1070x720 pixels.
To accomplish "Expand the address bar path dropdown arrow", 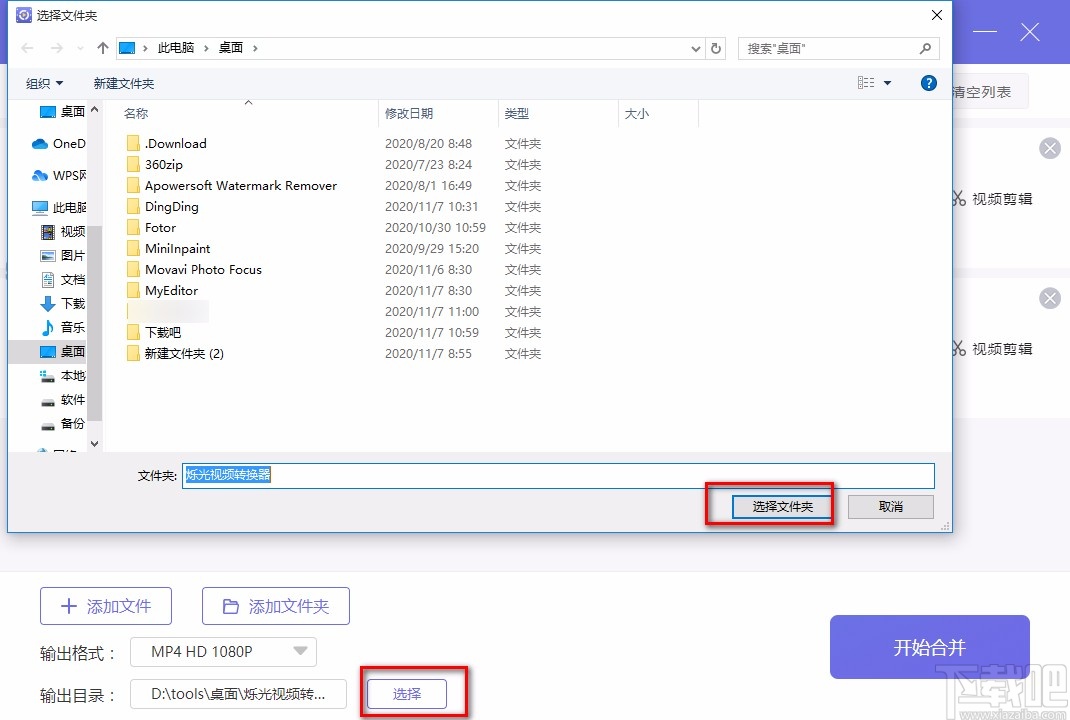I will (x=695, y=48).
